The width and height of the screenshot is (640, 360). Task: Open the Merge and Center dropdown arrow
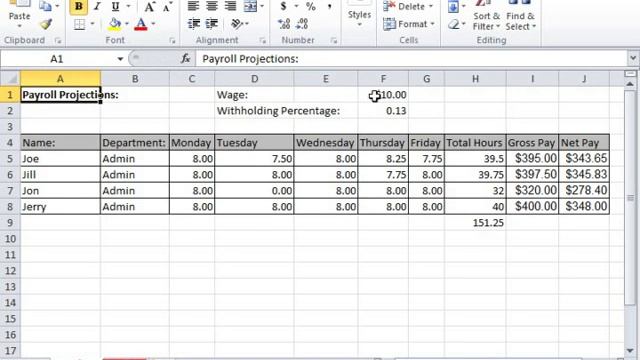tap(262, 6)
